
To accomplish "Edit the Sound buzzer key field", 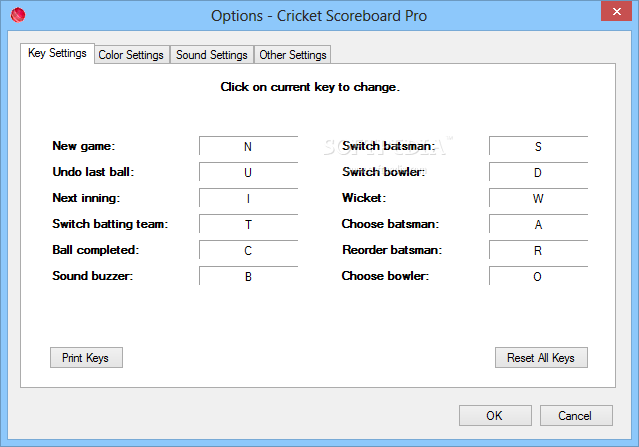I will [249, 276].
